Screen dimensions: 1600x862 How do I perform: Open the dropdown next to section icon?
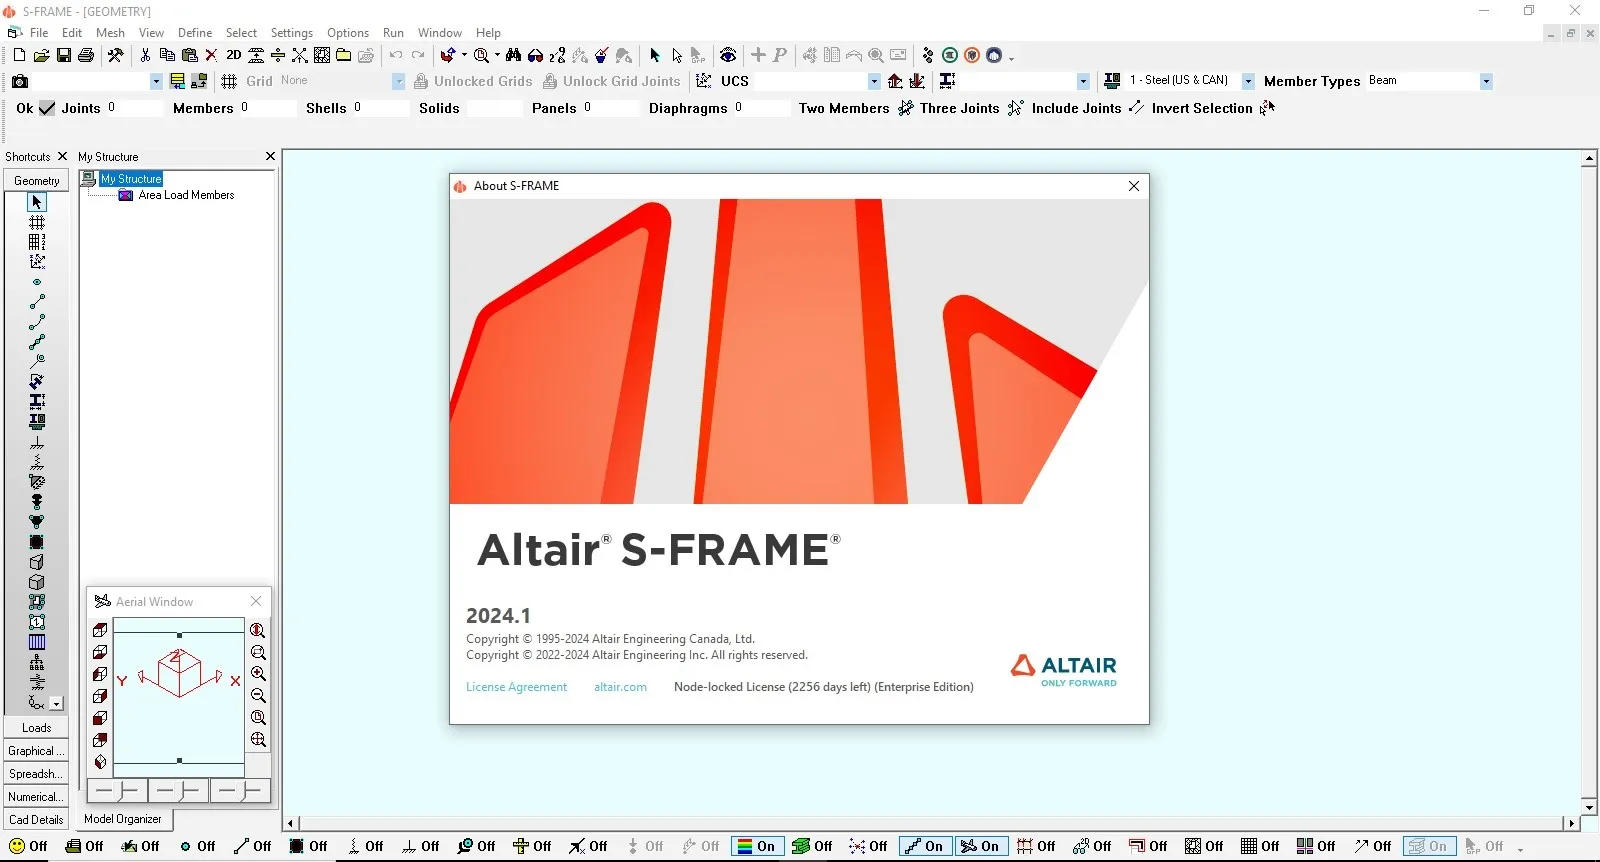point(1083,81)
